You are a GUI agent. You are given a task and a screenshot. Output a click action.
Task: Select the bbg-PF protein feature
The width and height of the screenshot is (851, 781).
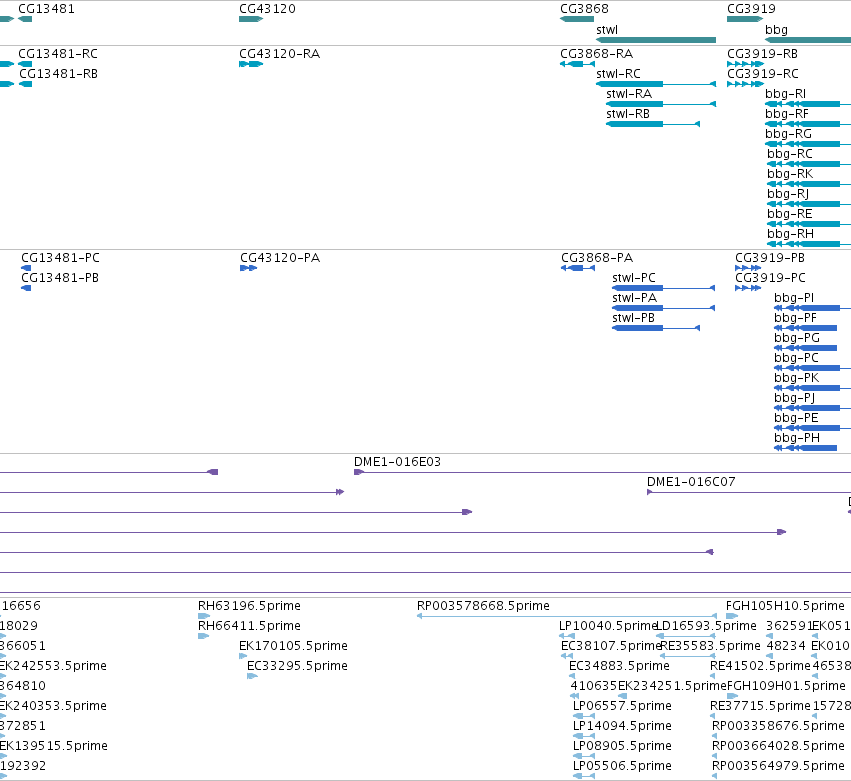(805, 328)
